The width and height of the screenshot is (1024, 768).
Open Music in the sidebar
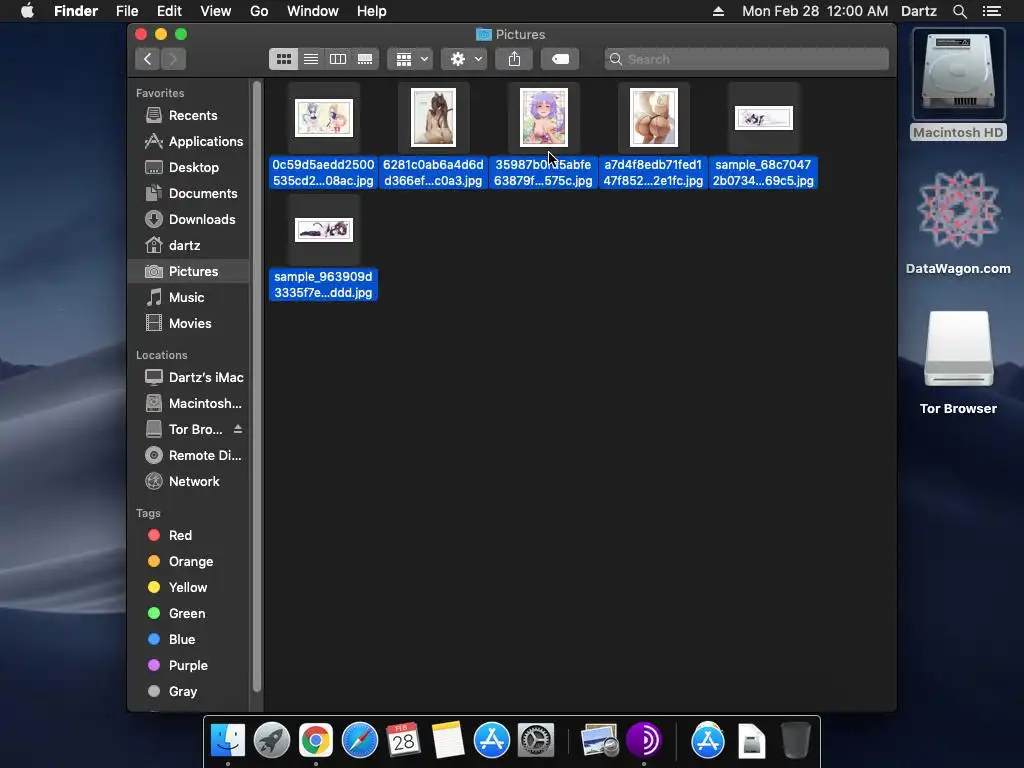(189, 297)
